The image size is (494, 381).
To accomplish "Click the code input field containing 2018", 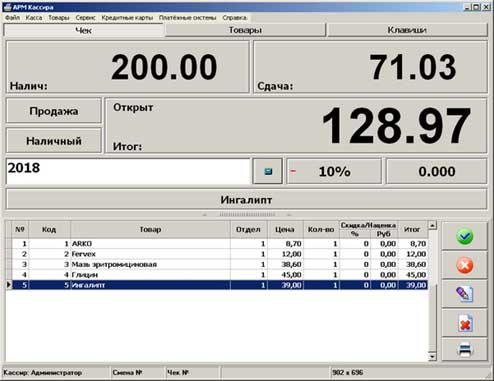I will pos(128,171).
